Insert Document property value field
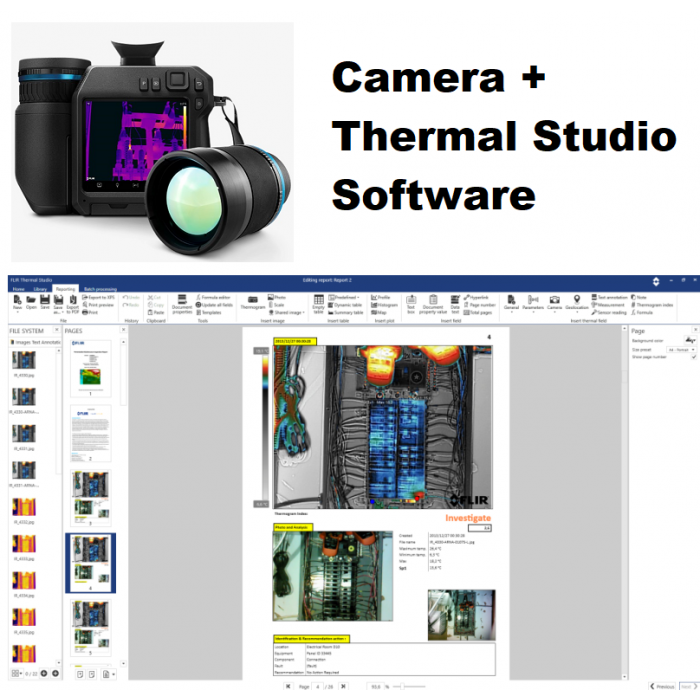 433,304
